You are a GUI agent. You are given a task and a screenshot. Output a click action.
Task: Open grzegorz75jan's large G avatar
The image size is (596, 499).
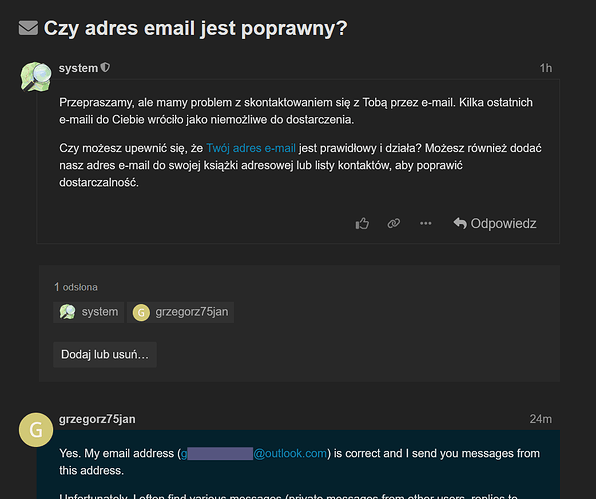point(36,430)
